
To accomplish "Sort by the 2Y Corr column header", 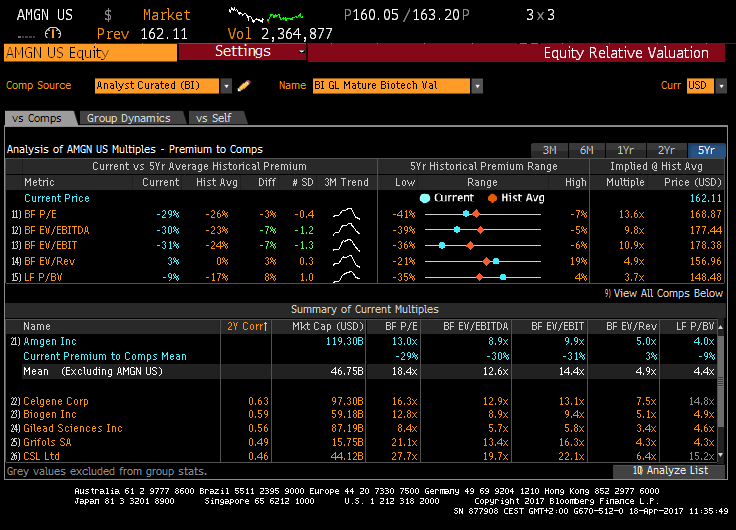I will coord(247,326).
